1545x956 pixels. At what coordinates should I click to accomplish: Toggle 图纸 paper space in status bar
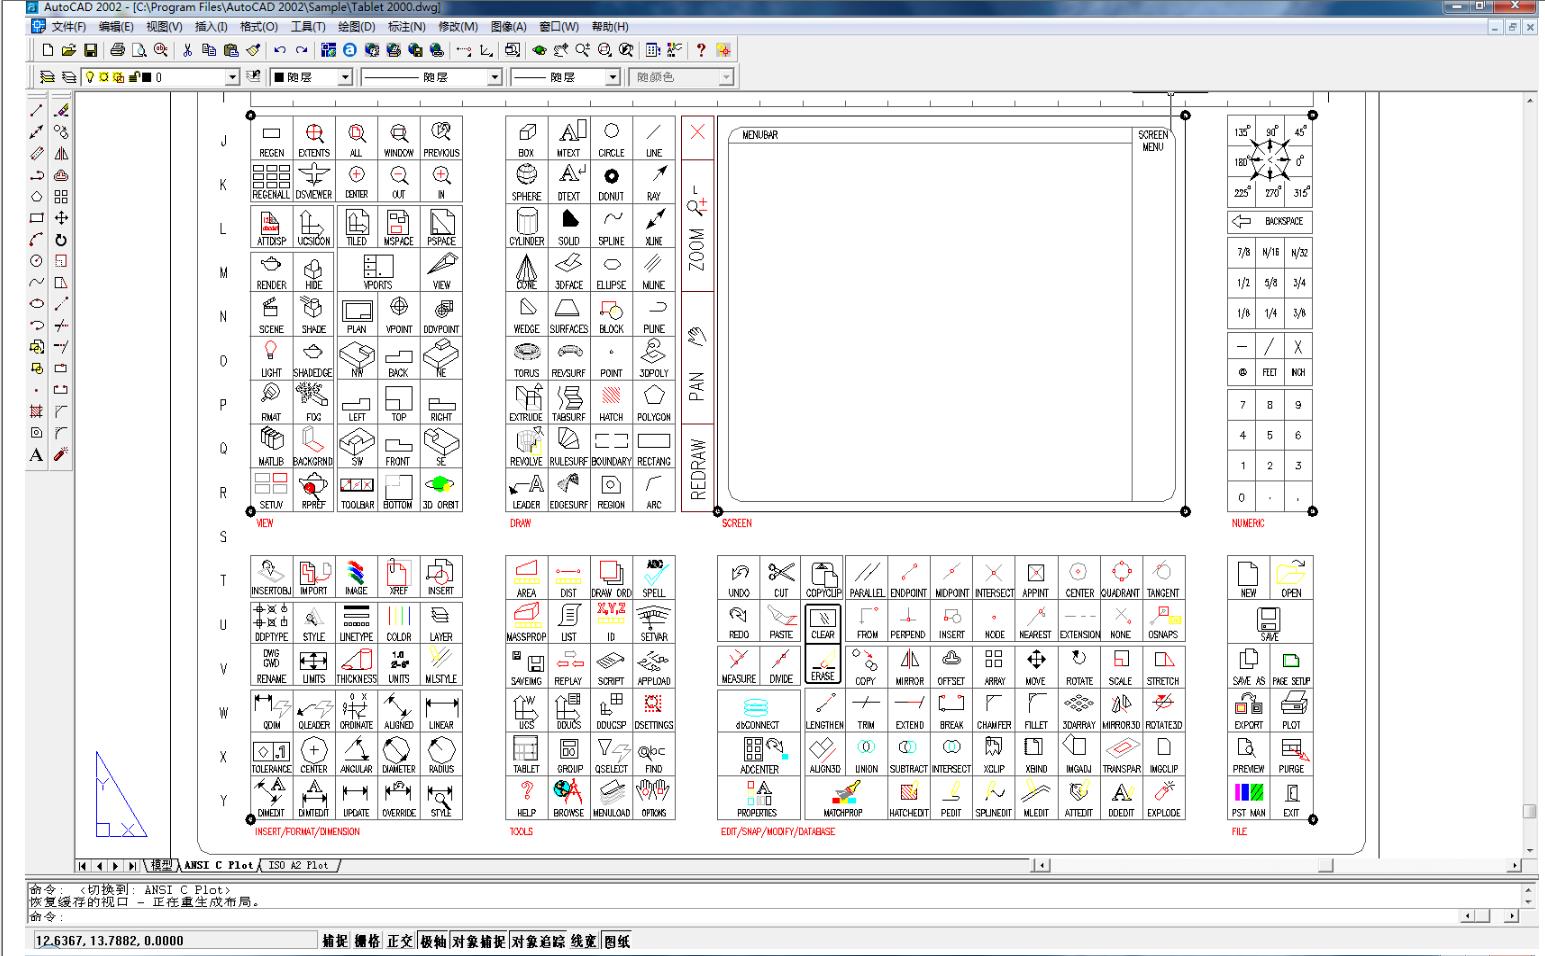[x=617, y=941]
